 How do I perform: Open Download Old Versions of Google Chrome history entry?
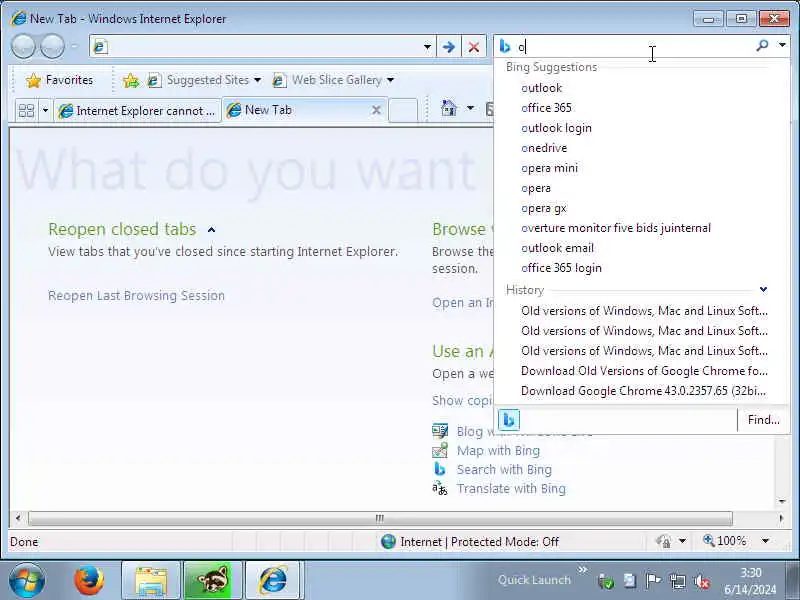click(x=644, y=371)
